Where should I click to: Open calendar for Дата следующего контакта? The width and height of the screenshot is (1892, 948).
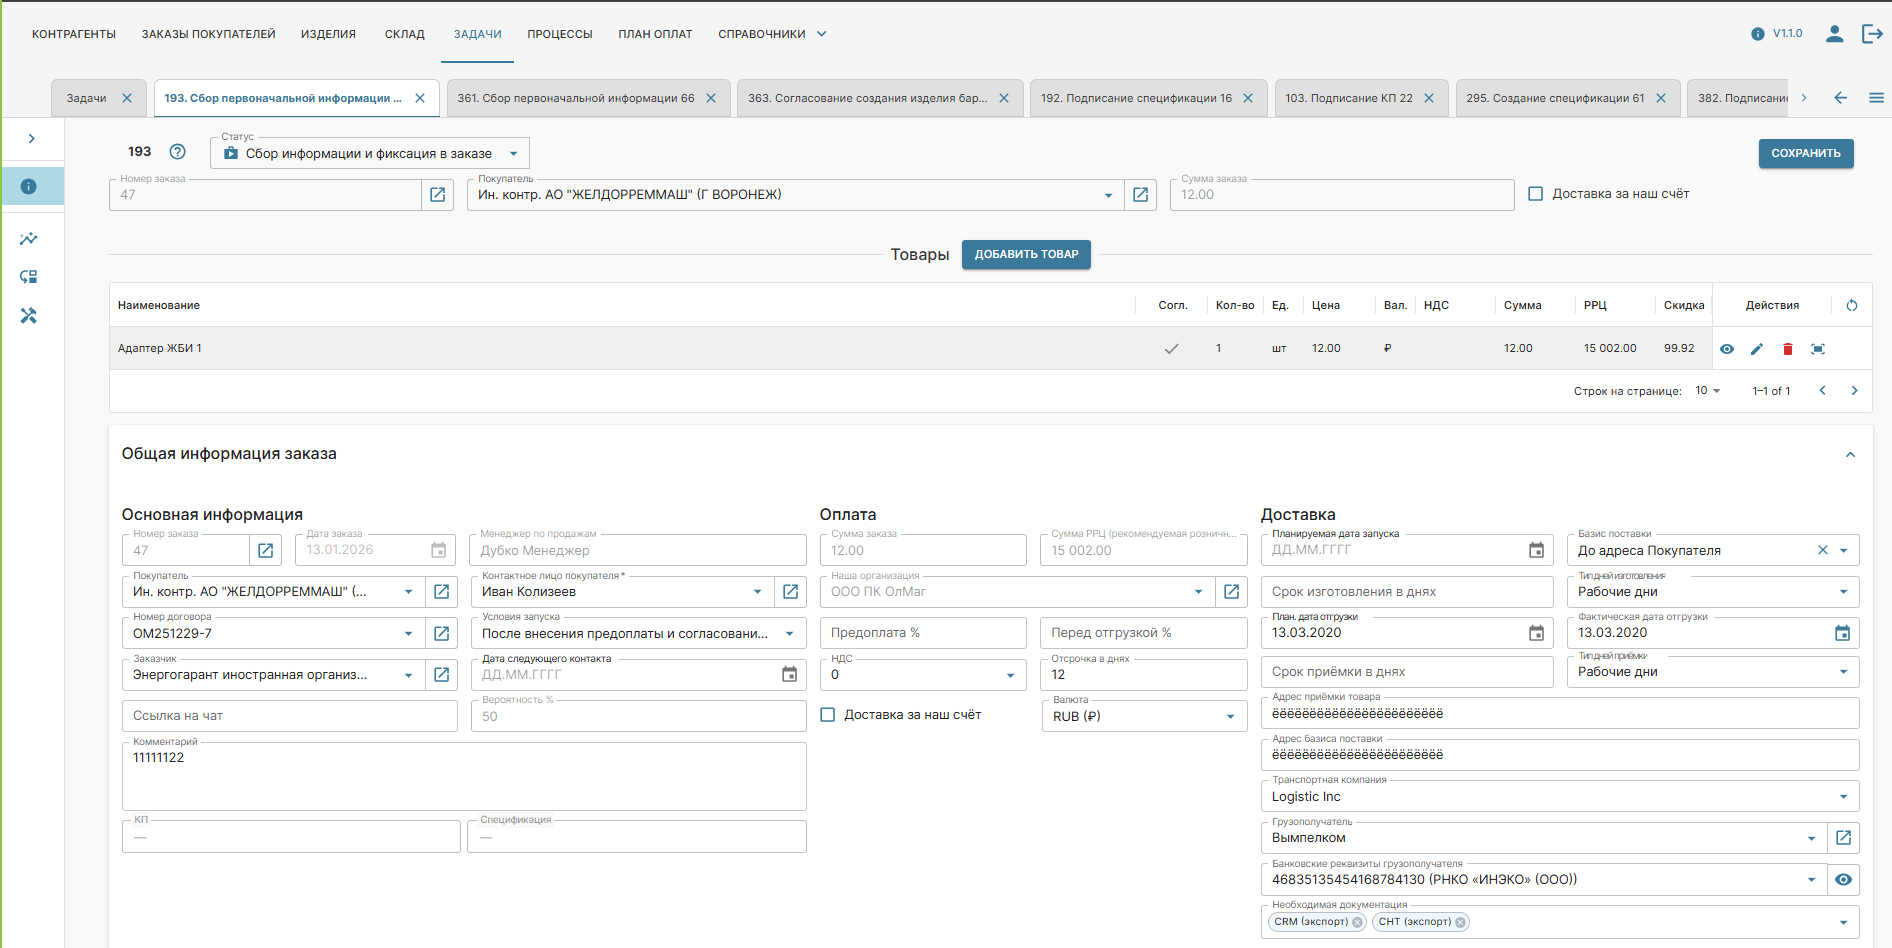point(789,675)
